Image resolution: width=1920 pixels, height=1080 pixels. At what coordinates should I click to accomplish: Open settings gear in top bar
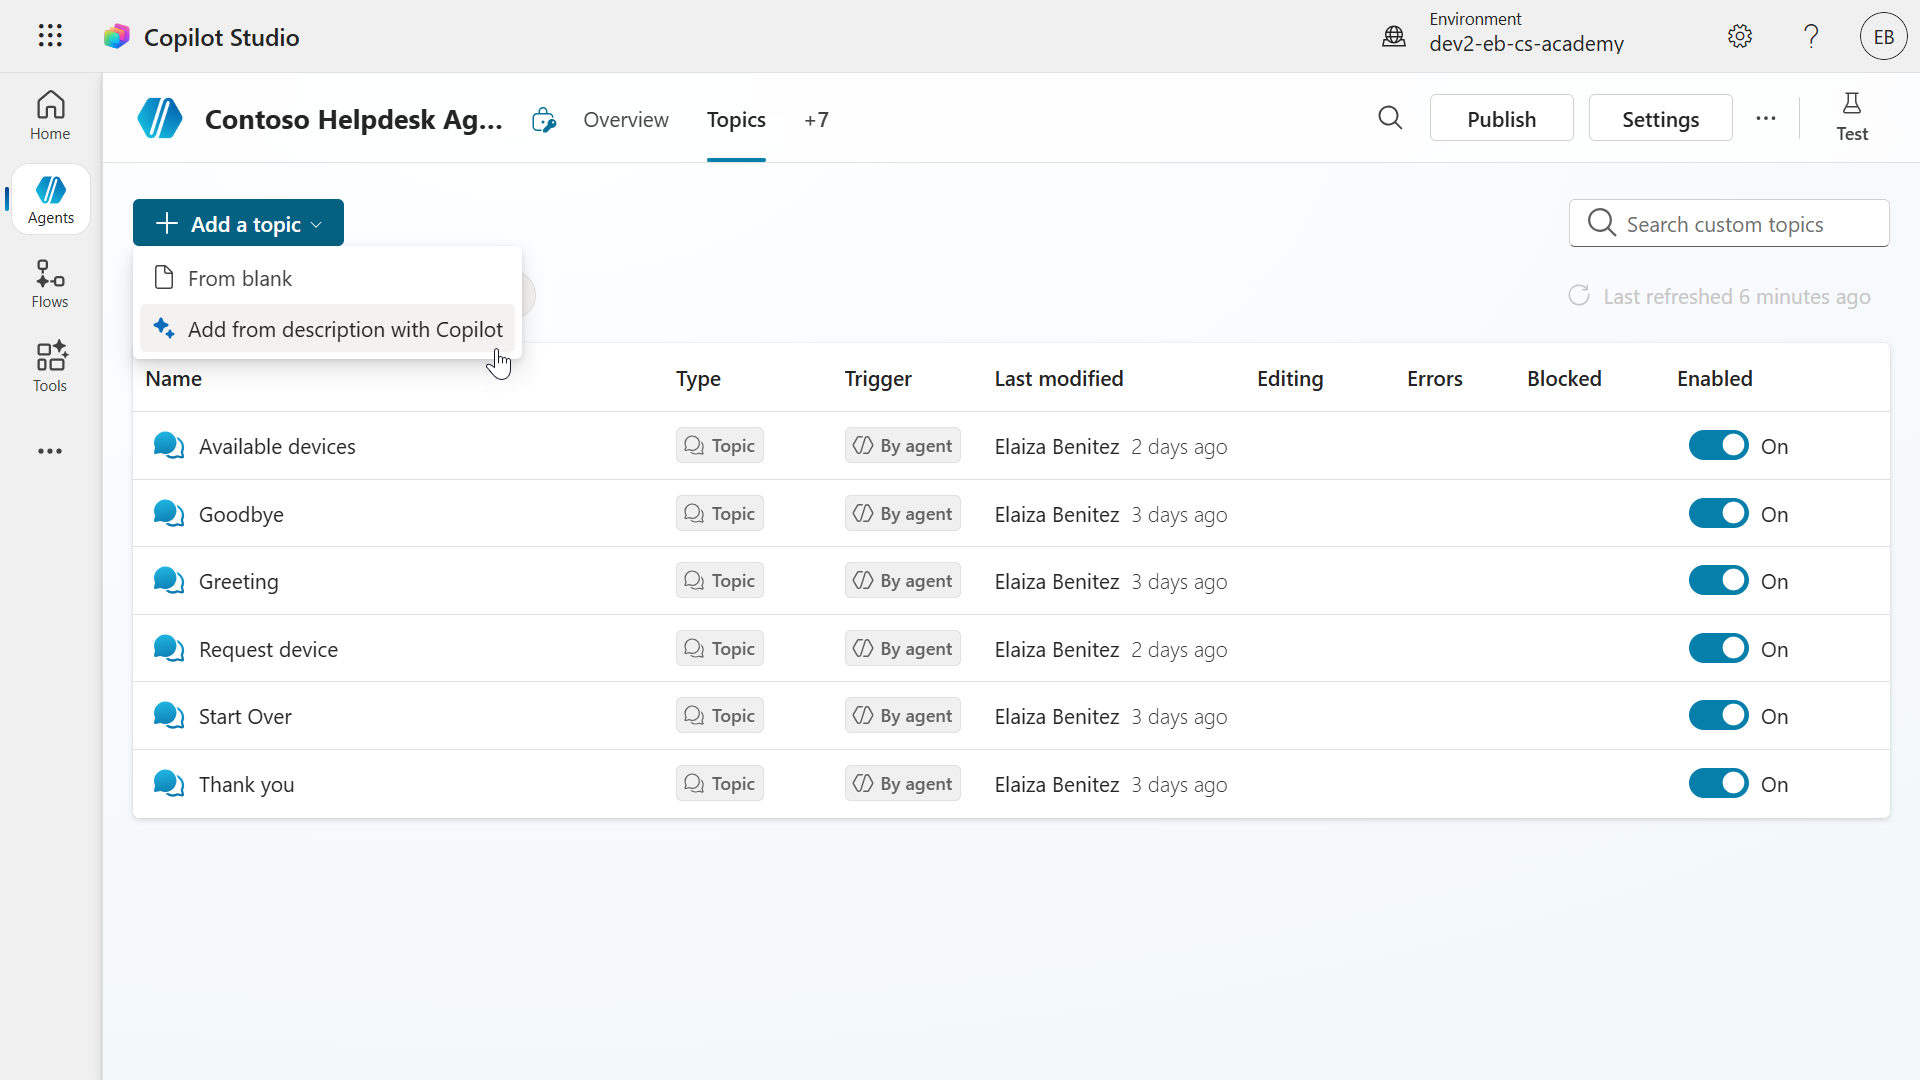[1740, 36]
